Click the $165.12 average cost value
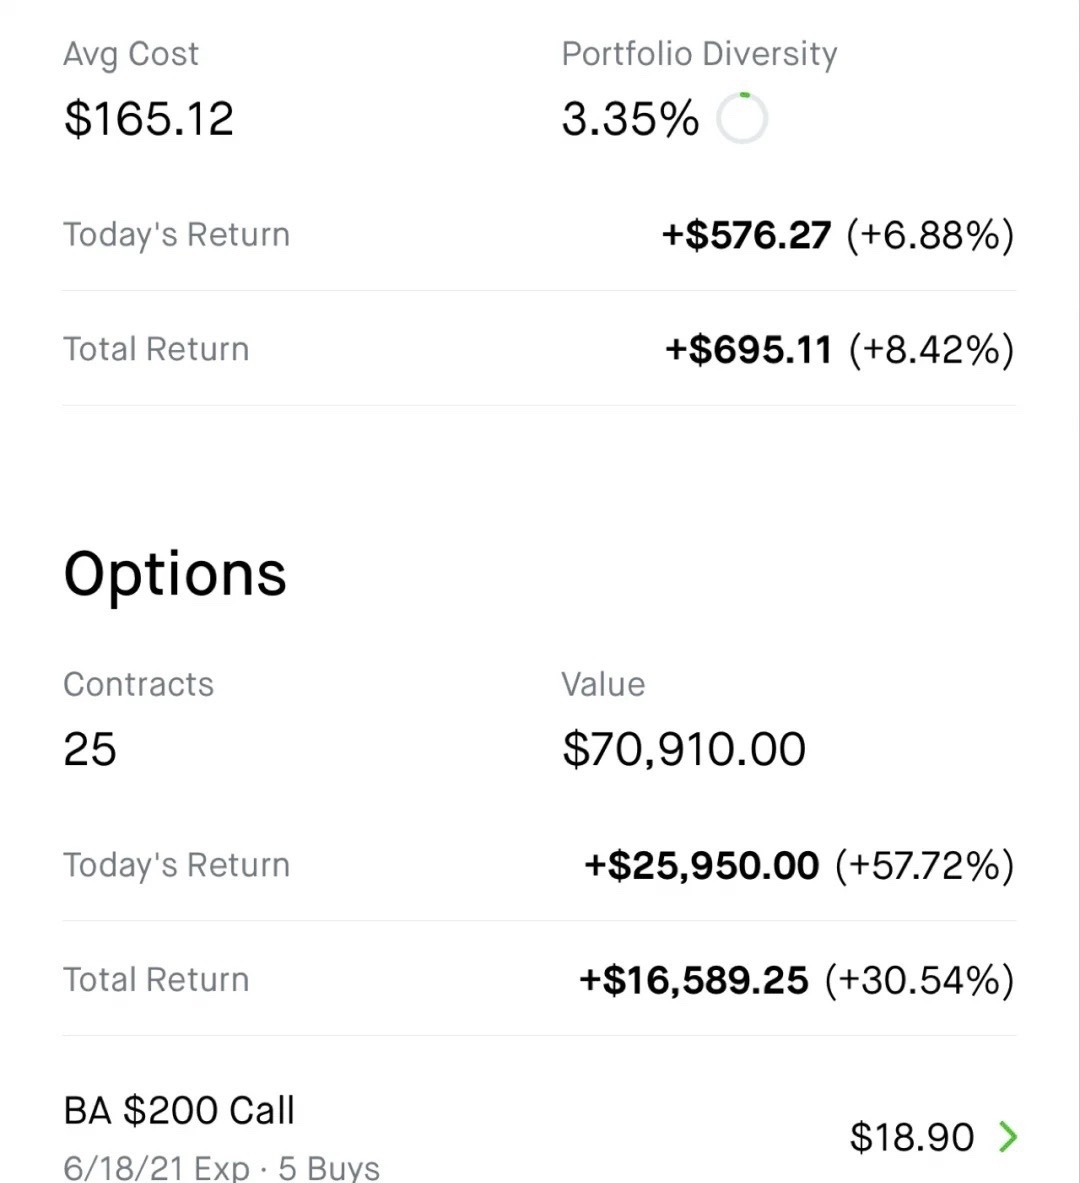Image resolution: width=1080 pixels, height=1183 pixels. (149, 119)
